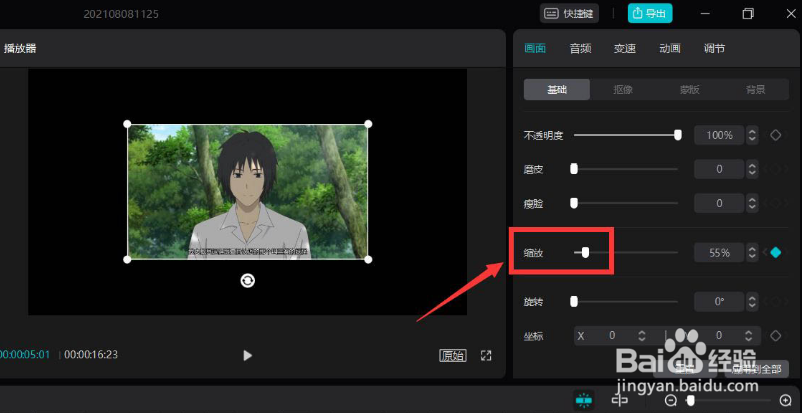The height and width of the screenshot is (413, 802).
Task: Click the 原始 aspect ratio button
Action: click(453, 356)
